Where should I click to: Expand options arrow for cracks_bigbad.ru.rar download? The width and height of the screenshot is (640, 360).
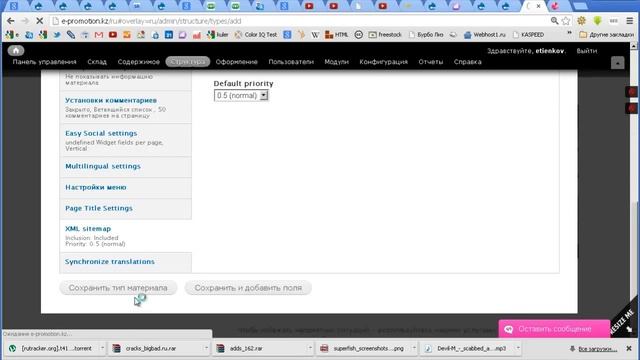[206, 349]
